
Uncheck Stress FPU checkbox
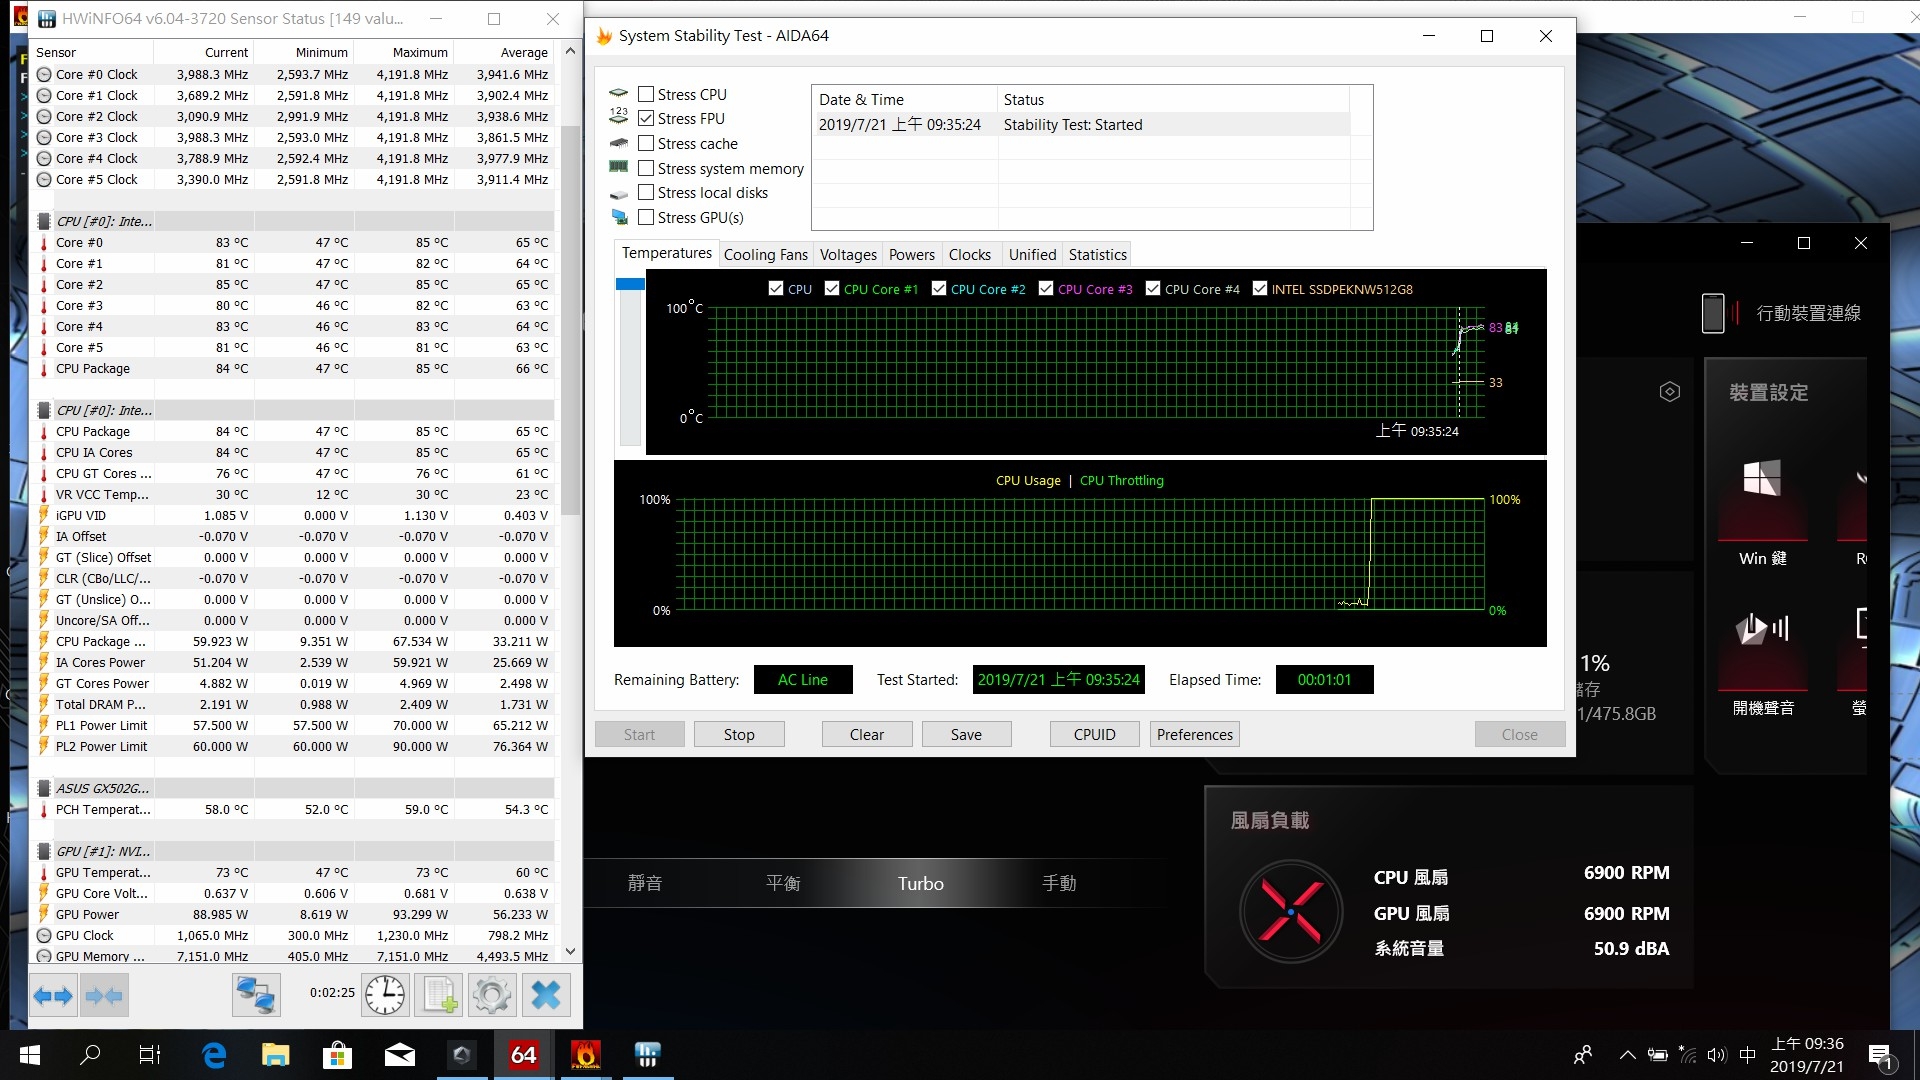coord(646,118)
